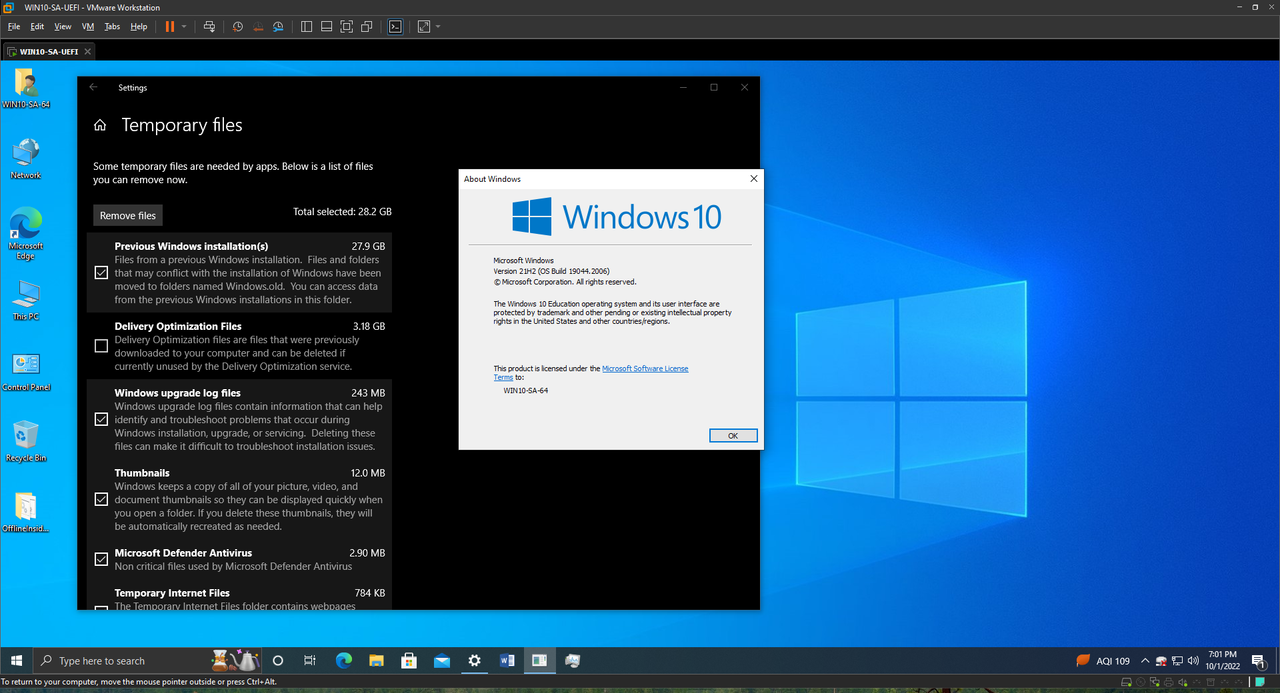Close the About Windows dialog
Image resolution: width=1280 pixels, height=693 pixels.
(753, 179)
